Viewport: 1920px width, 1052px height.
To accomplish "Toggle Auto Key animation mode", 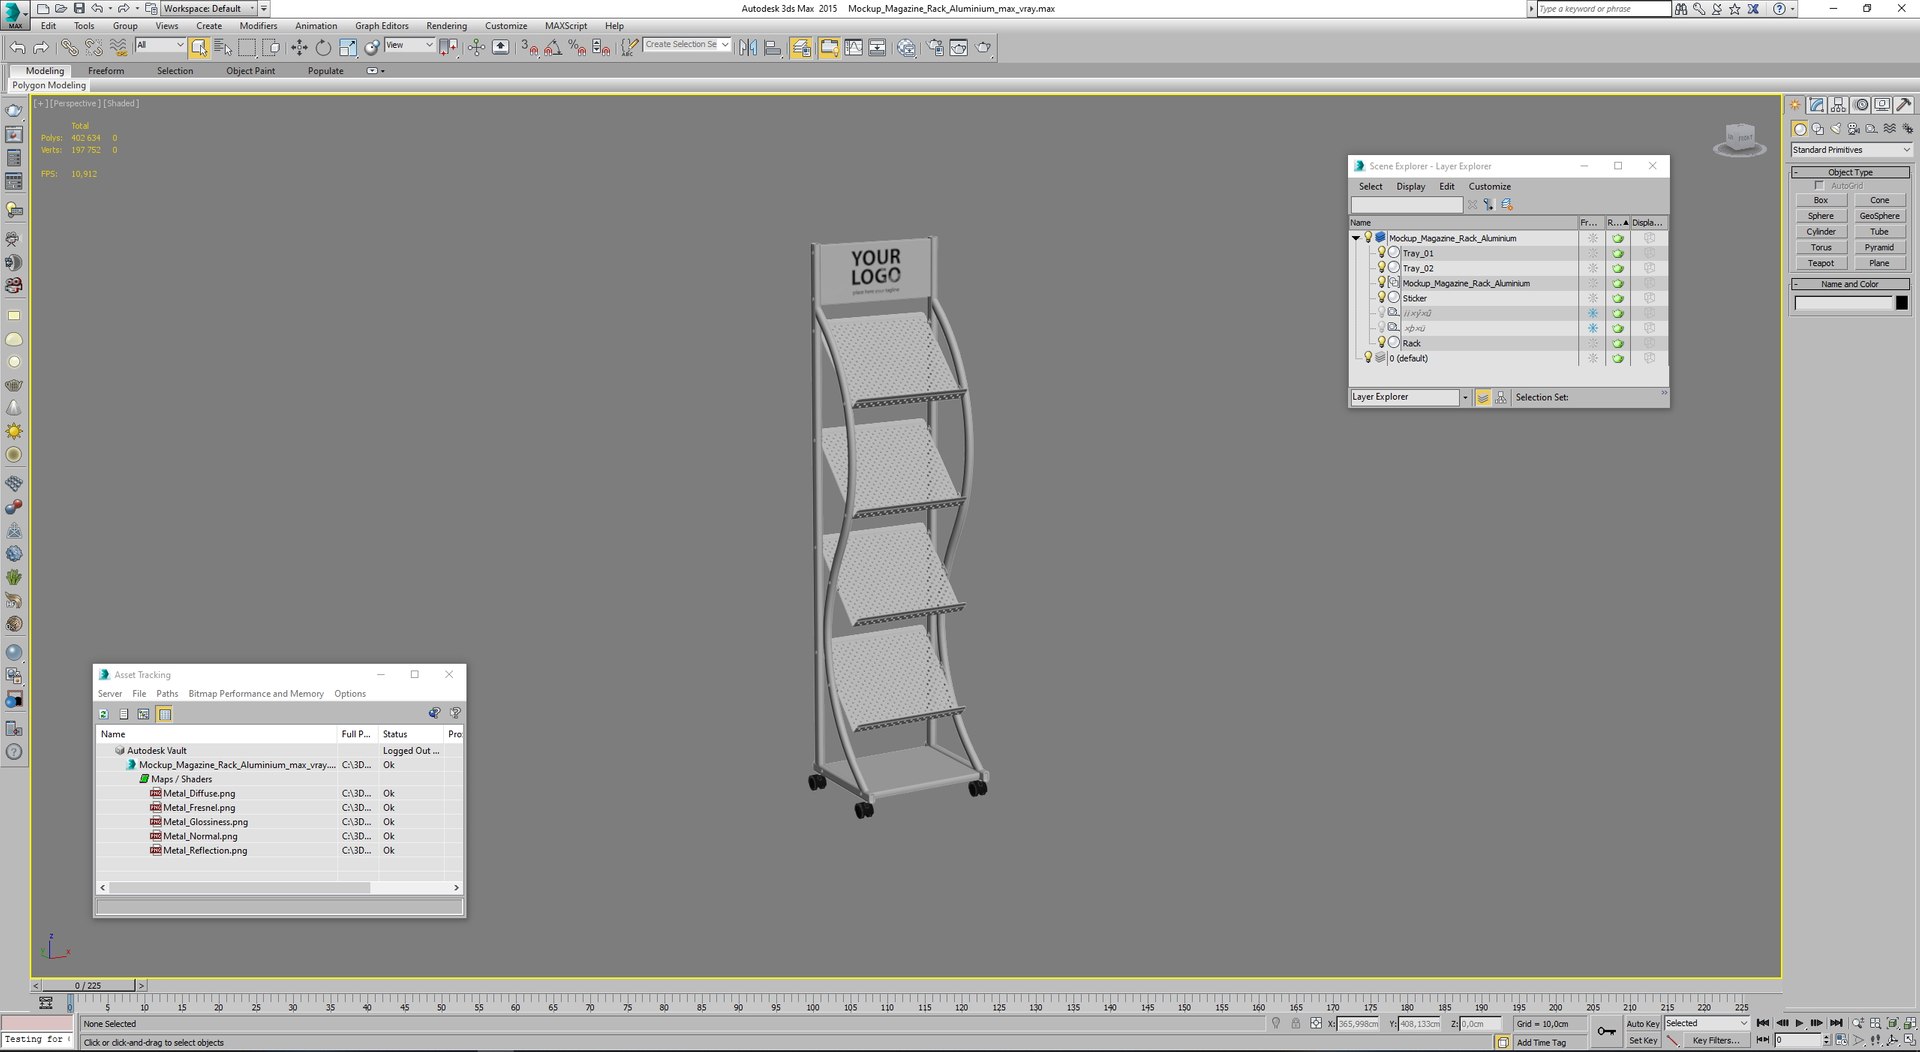I will point(1642,1024).
